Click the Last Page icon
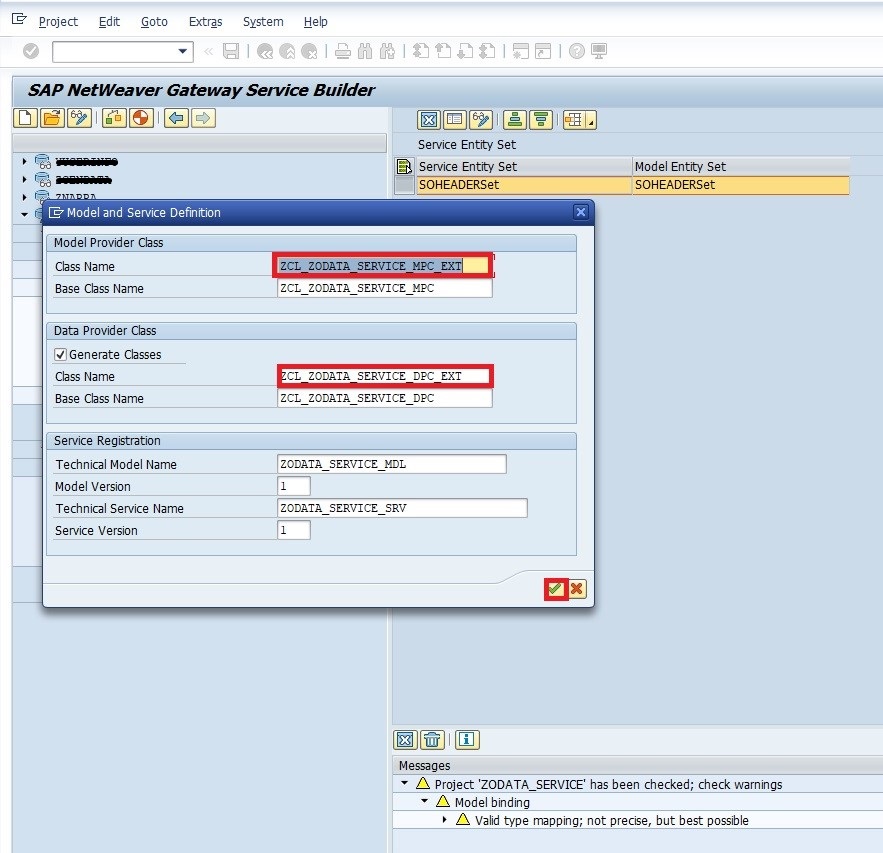Image resolution: width=883 pixels, height=853 pixels. click(x=487, y=51)
